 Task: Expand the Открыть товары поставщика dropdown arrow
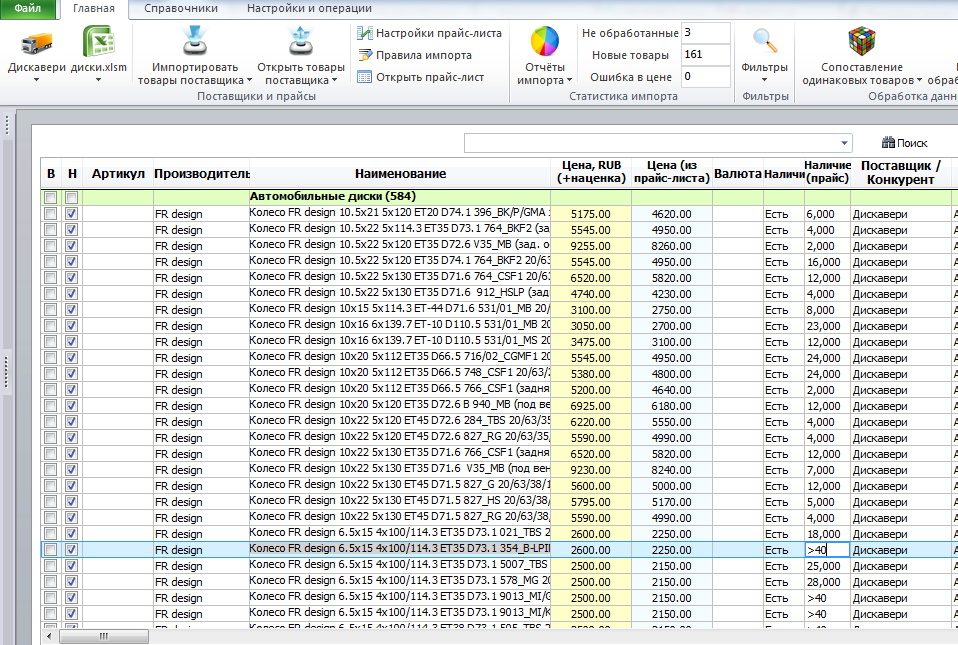pos(334,80)
